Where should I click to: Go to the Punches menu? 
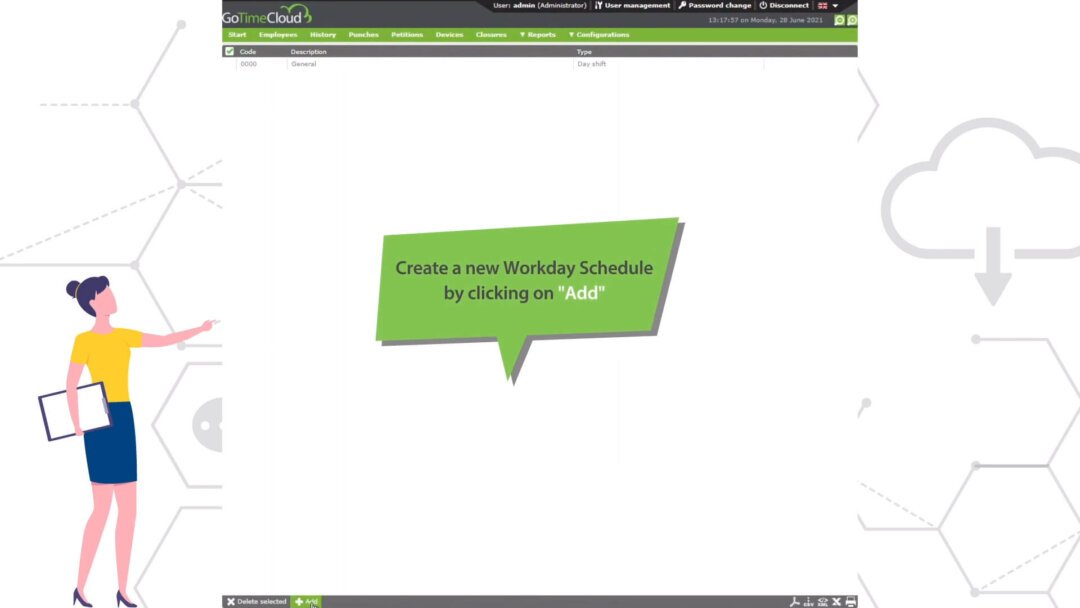point(363,35)
